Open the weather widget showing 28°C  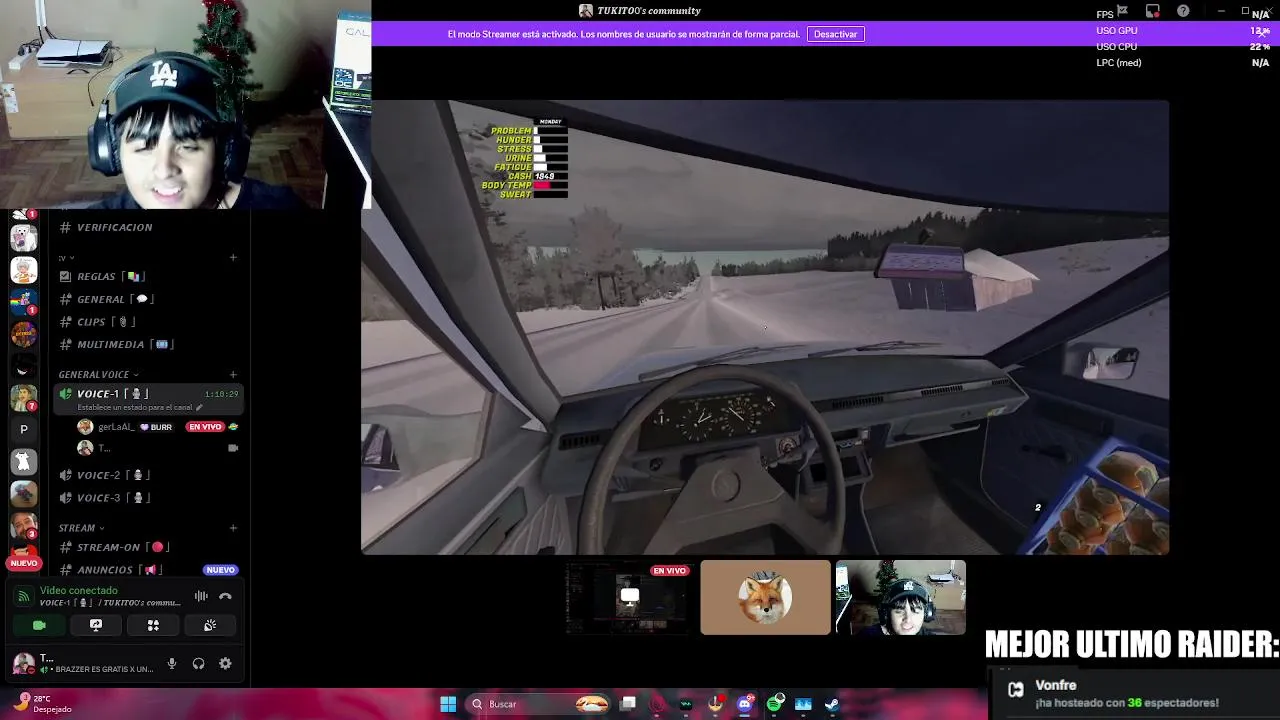coord(42,704)
